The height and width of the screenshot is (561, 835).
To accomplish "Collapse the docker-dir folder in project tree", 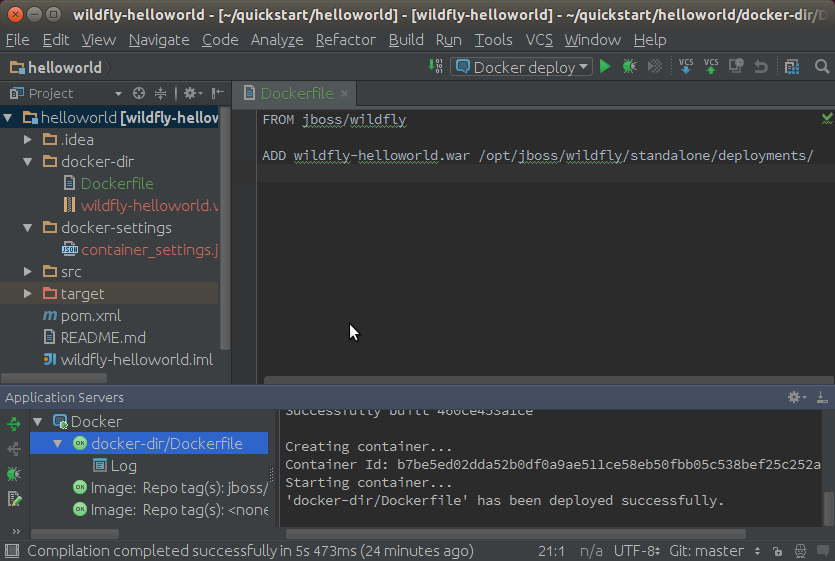I will (x=28, y=162).
